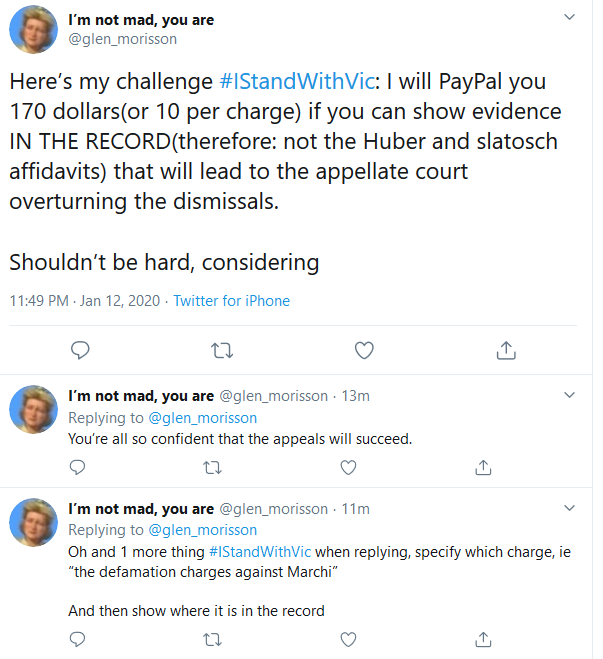The width and height of the screenshot is (603, 659).
Task: Like the 11m 'specify which charge' tweet
Action: 348,639
